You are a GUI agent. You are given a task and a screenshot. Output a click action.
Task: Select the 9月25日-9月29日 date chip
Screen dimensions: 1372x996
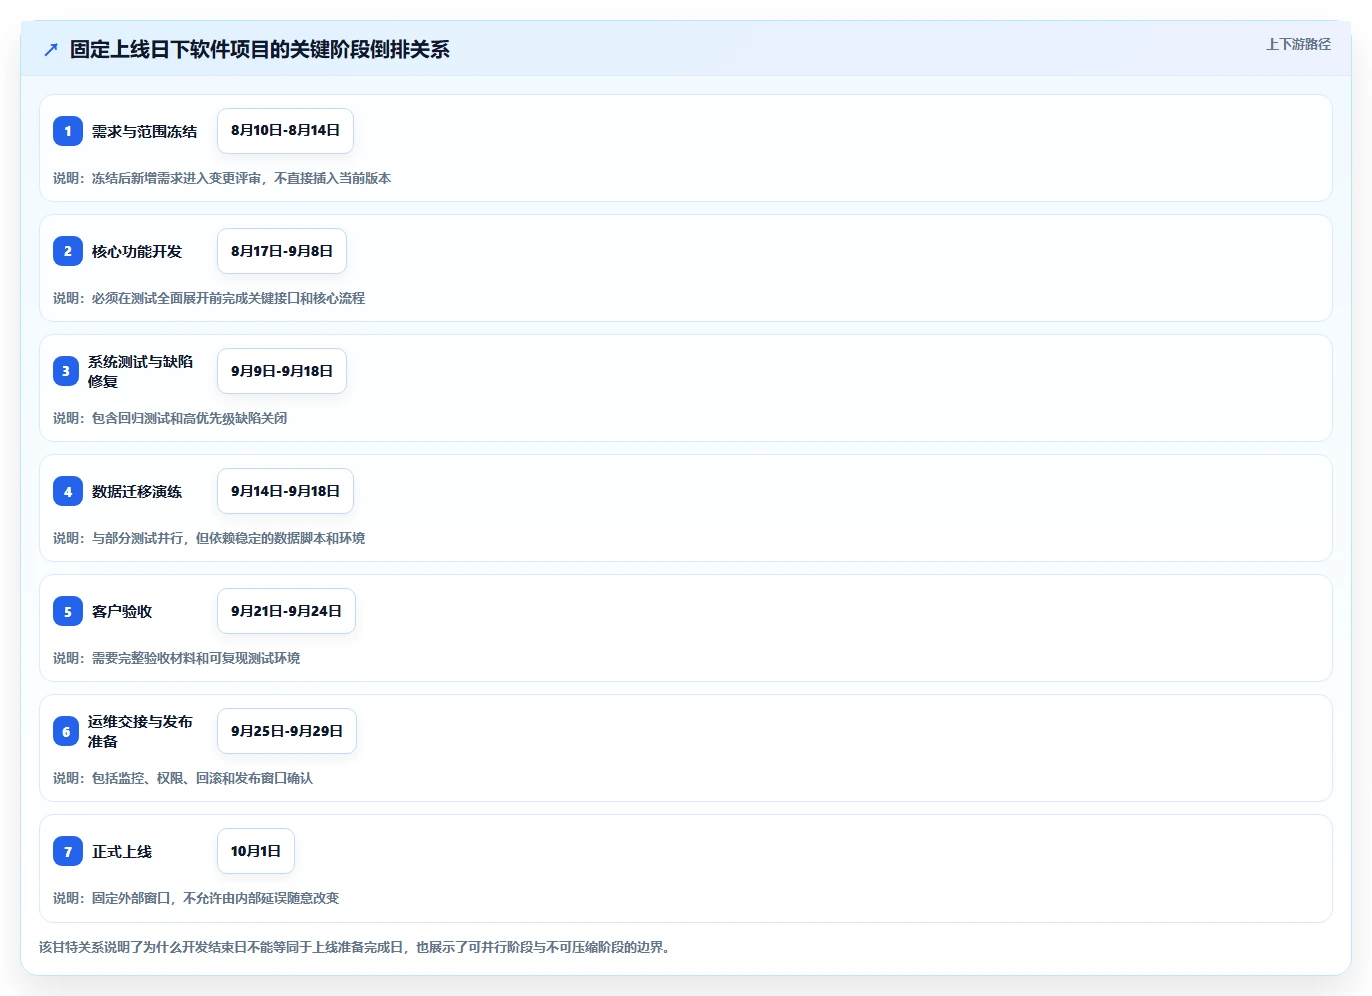[x=287, y=731]
